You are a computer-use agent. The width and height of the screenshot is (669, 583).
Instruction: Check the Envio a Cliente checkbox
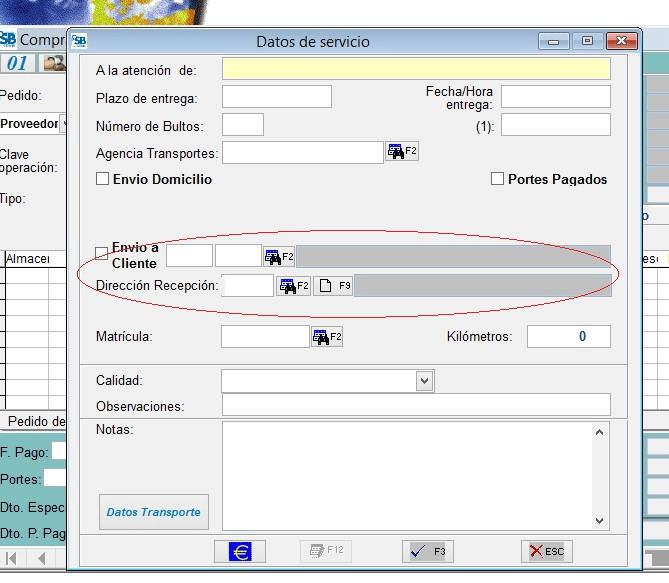tap(101, 253)
